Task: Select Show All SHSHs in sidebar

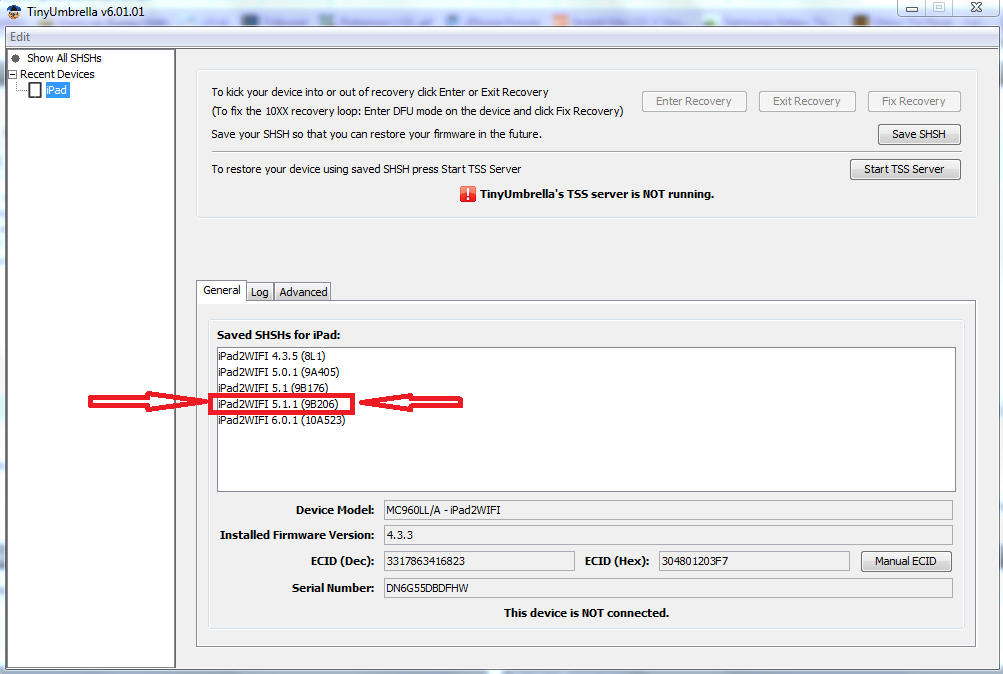Action: (x=64, y=58)
